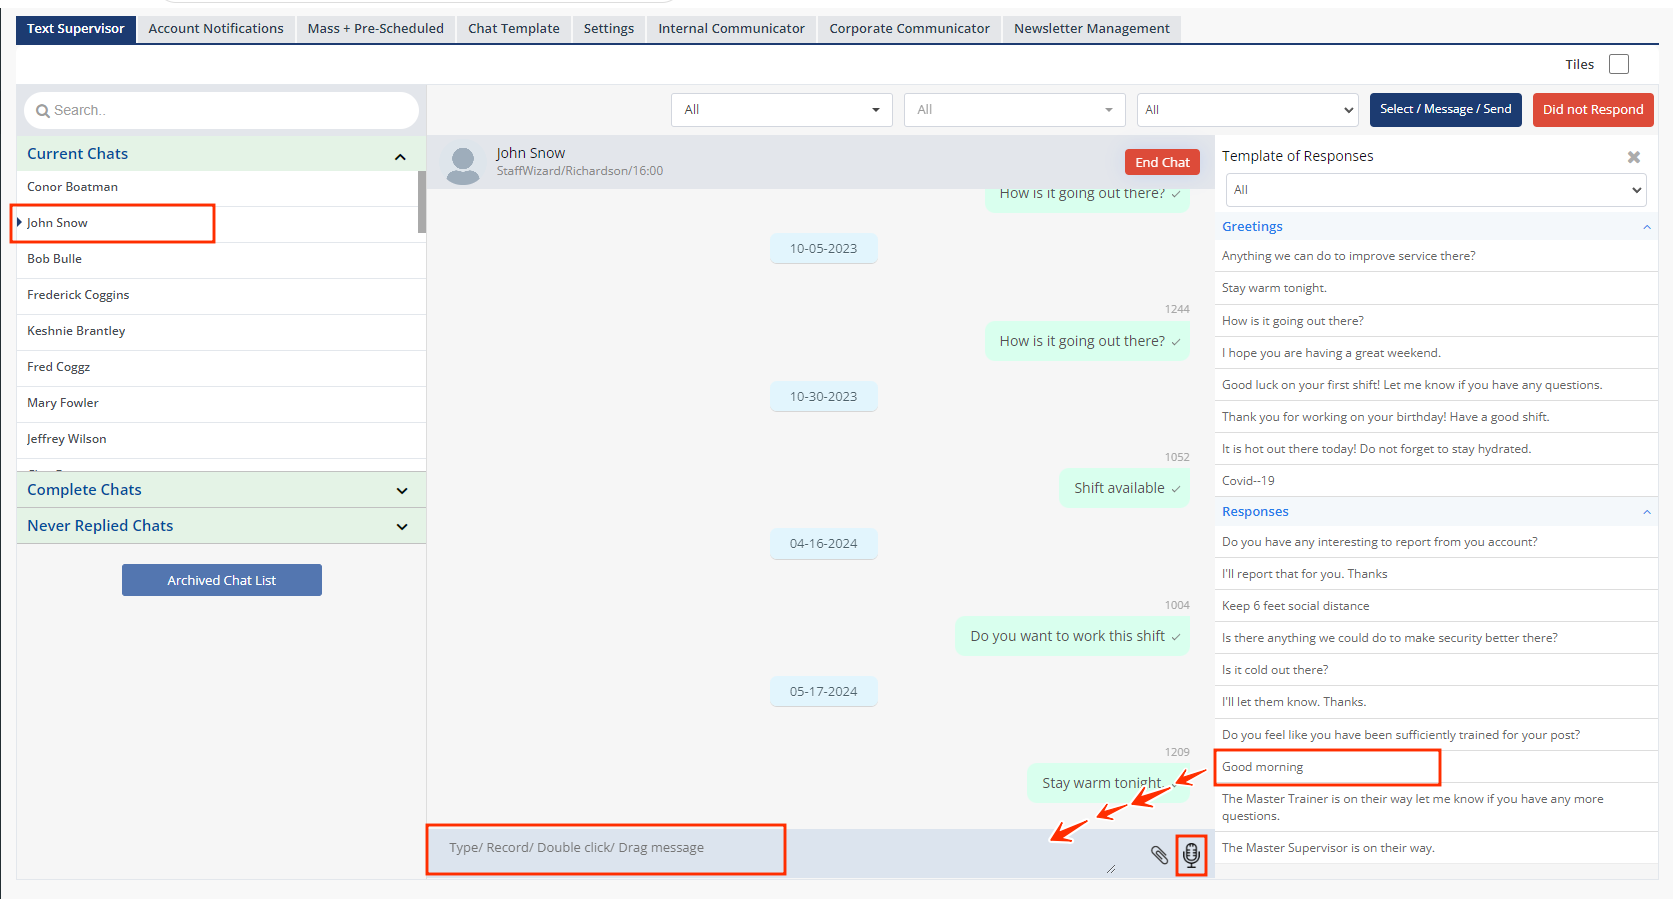Open the Template of Responses filter dropdown
1673x899 pixels.
pos(1435,190)
